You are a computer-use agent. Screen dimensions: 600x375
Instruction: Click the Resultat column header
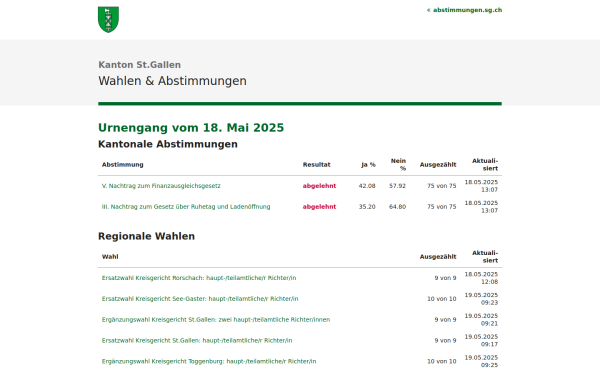click(316, 165)
